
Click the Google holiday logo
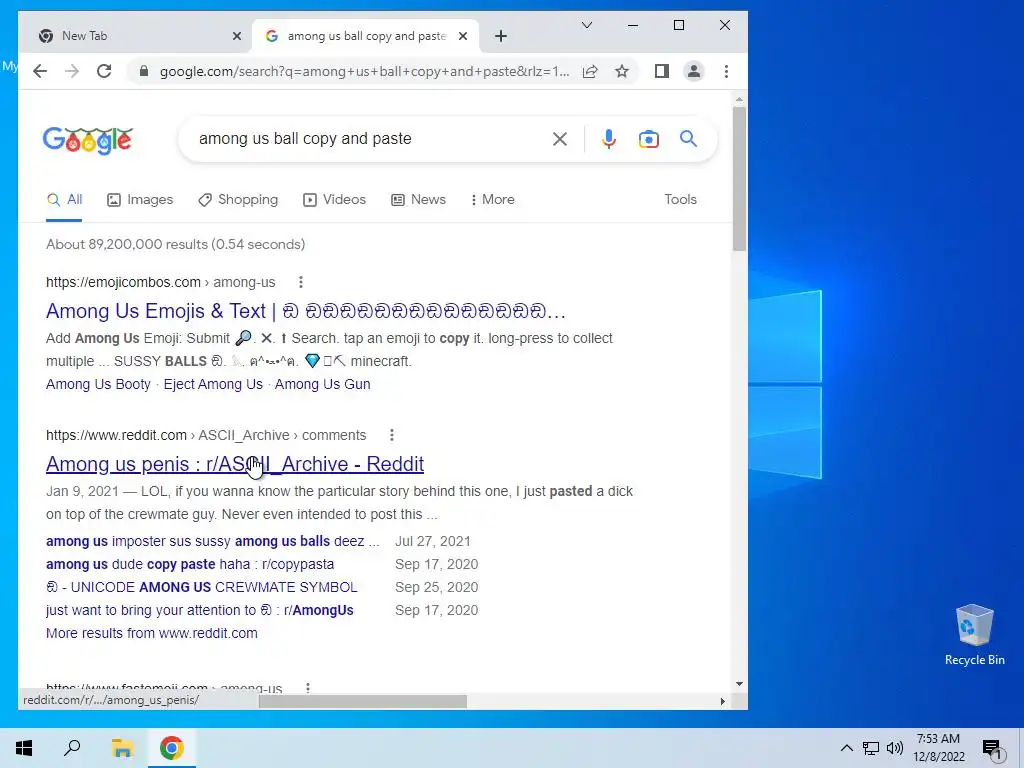tap(88, 140)
